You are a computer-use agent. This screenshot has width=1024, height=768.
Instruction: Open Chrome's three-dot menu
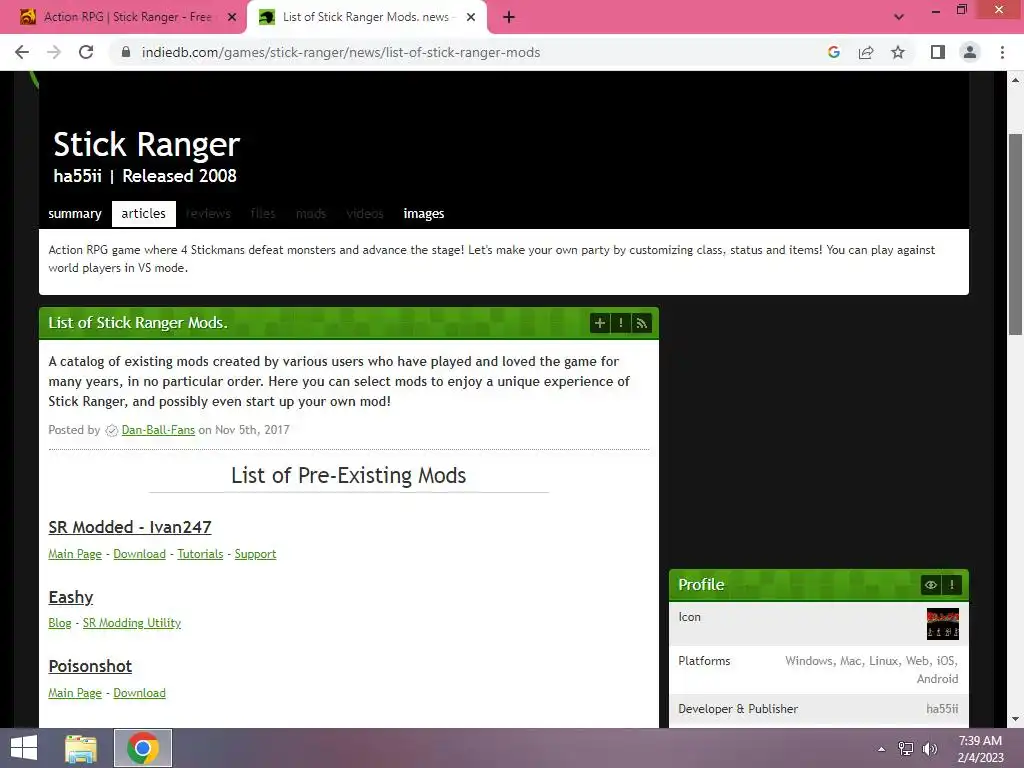pos(1002,52)
